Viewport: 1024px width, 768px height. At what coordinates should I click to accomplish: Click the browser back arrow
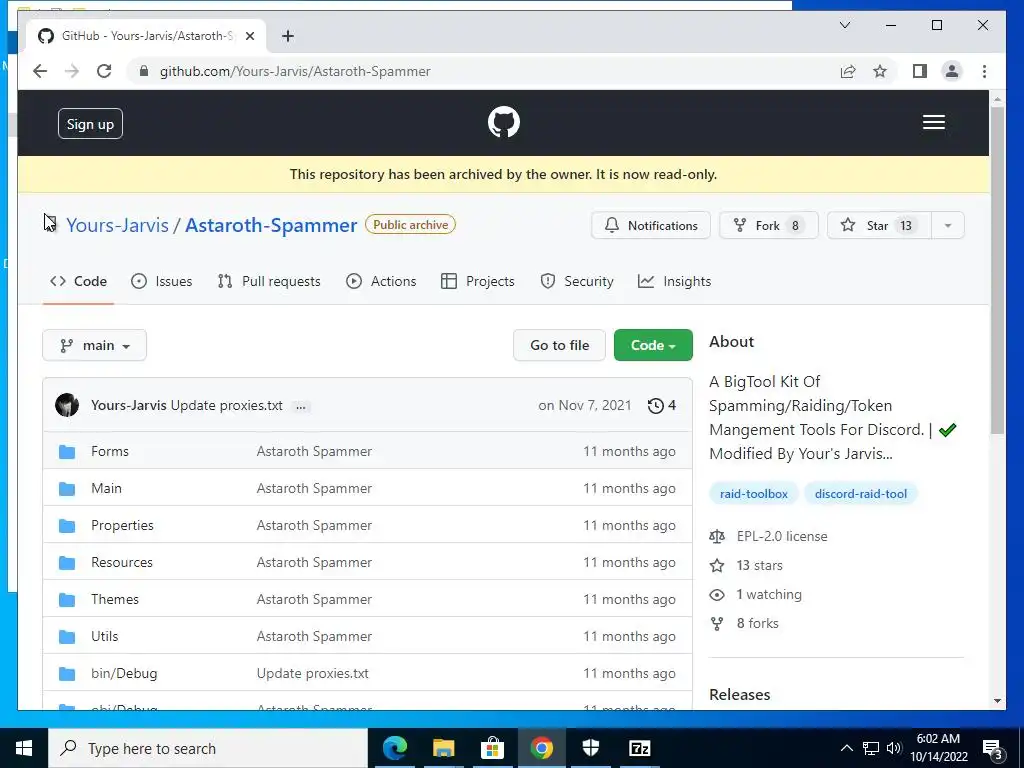[40, 71]
